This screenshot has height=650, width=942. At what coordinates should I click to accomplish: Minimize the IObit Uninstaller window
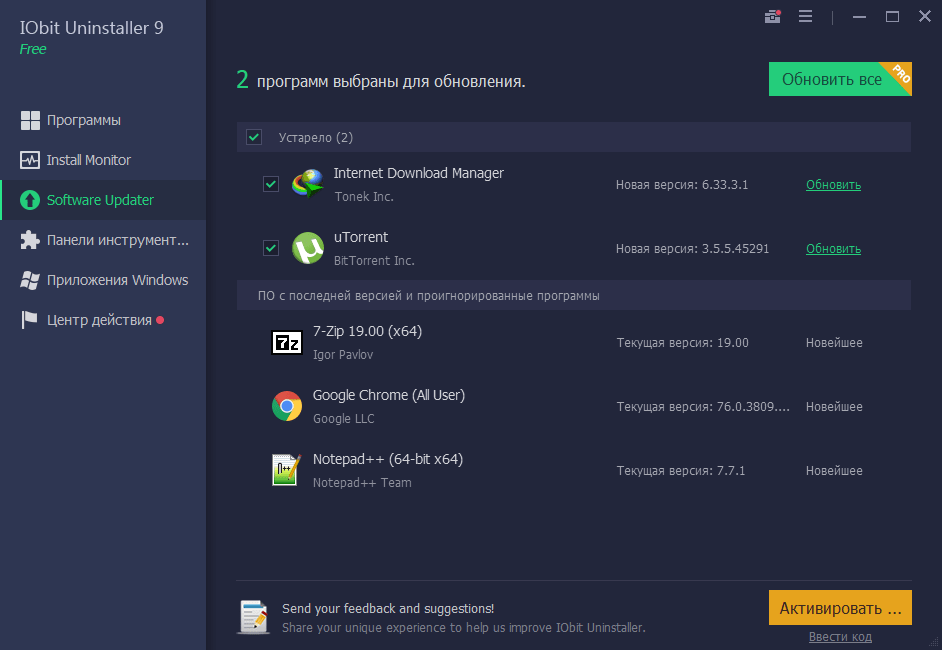859,17
